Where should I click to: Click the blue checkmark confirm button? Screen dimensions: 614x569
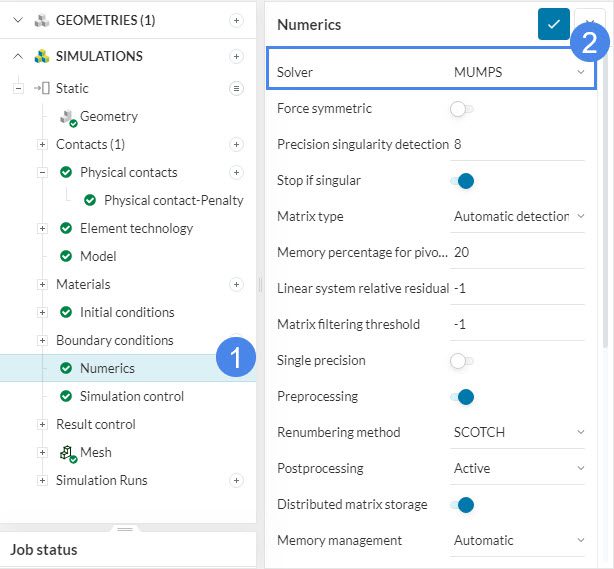(553, 24)
